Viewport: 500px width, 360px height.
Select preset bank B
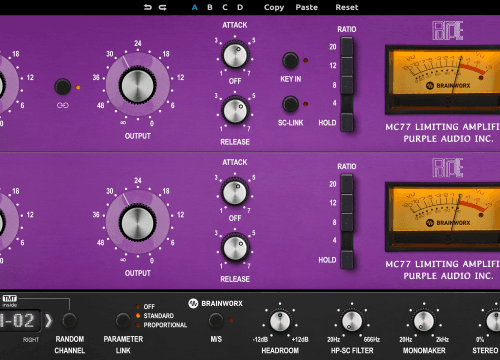pyautogui.click(x=210, y=7)
